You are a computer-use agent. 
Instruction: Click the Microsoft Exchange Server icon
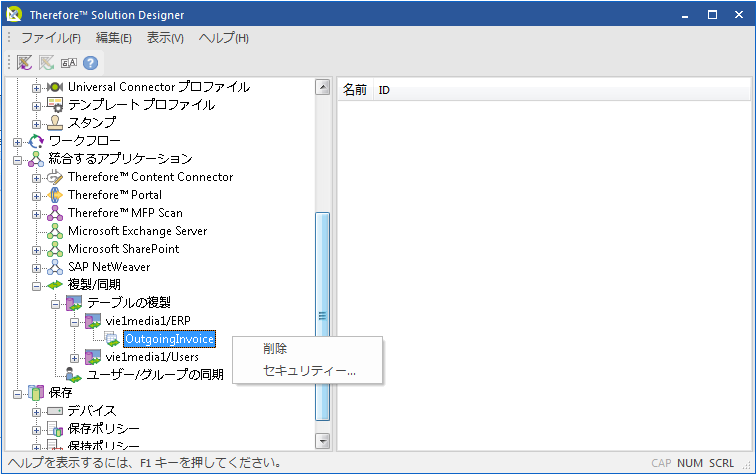pos(55,231)
